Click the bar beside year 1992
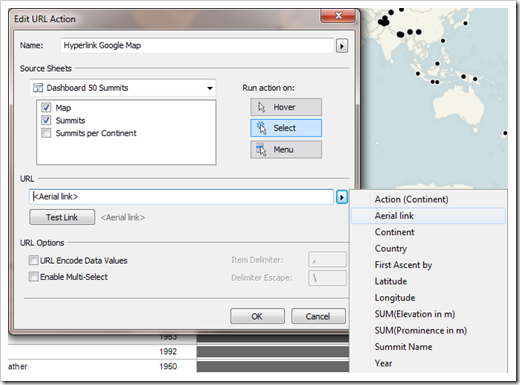 (x=273, y=352)
